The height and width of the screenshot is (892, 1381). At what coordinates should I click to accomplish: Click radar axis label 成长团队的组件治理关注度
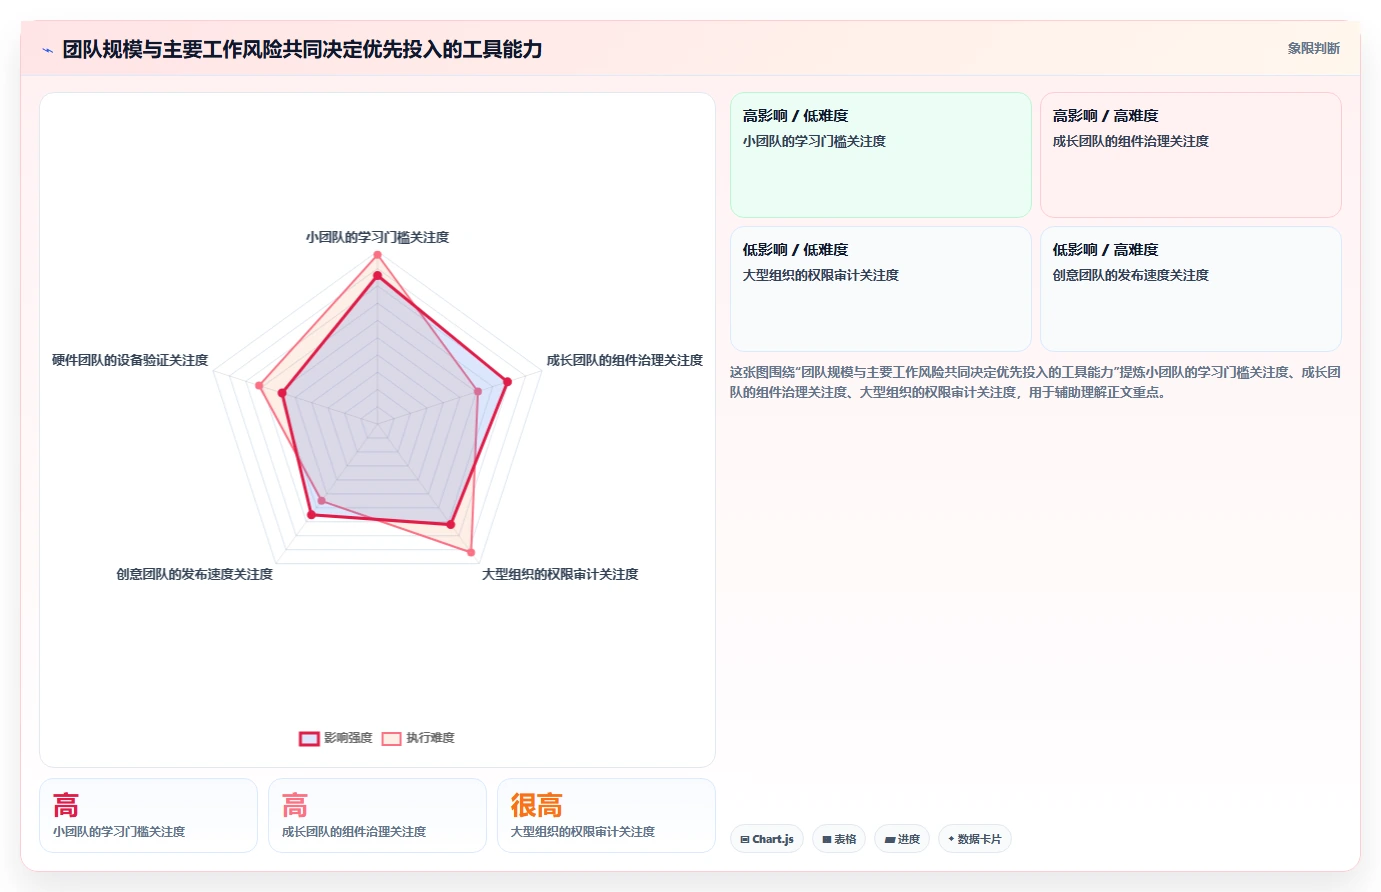pos(625,360)
